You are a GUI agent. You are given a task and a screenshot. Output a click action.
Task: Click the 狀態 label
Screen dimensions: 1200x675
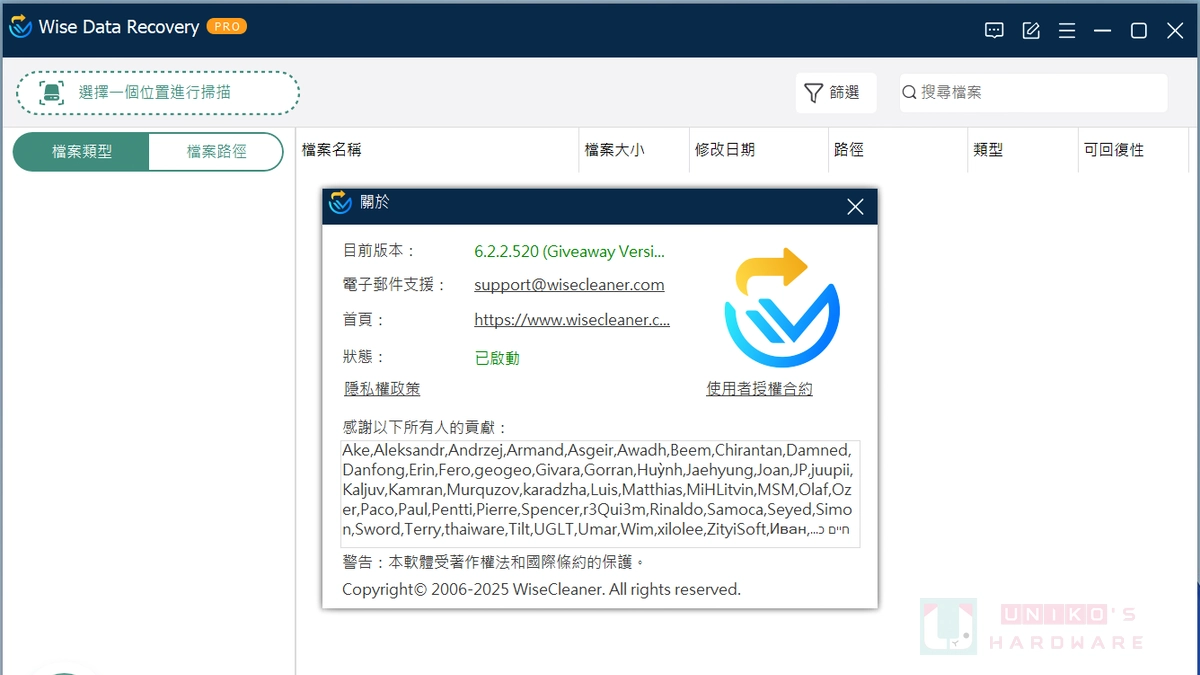[364, 357]
